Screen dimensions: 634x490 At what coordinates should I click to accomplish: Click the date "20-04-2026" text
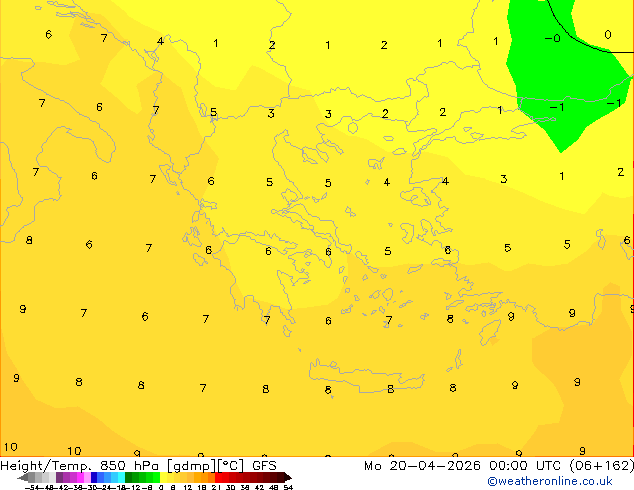click(x=435, y=466)
